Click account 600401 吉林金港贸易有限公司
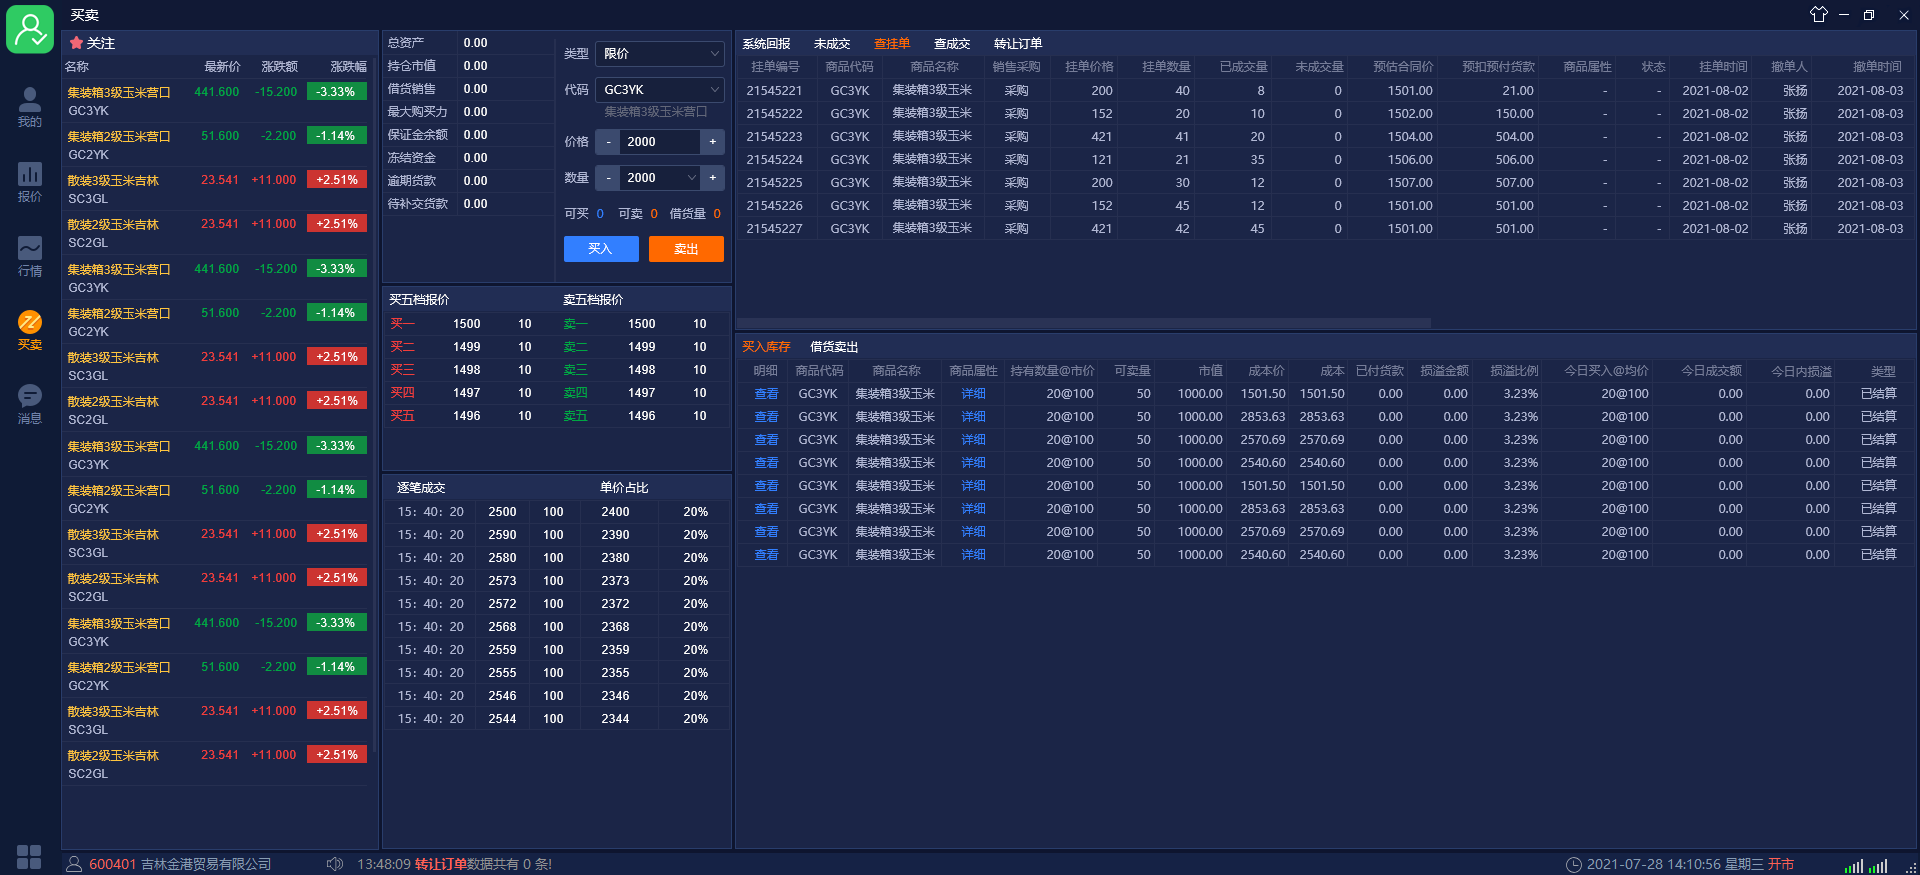 [180, 864]
